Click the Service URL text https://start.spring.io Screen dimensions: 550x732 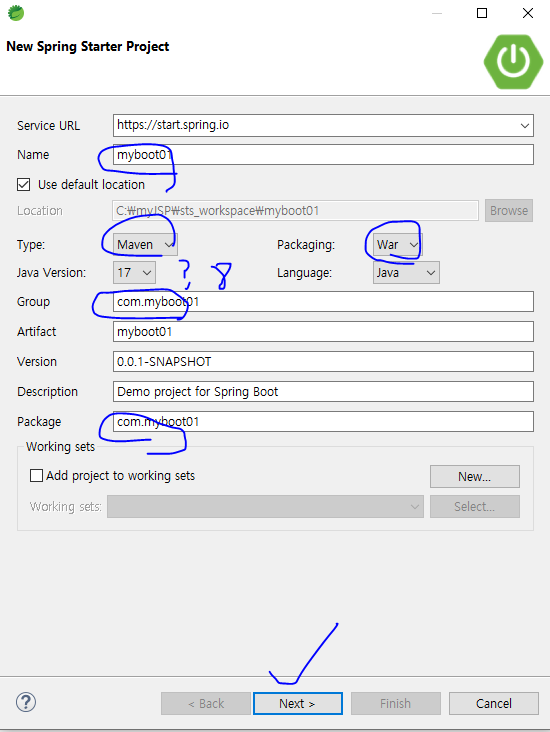pos(173,125)
